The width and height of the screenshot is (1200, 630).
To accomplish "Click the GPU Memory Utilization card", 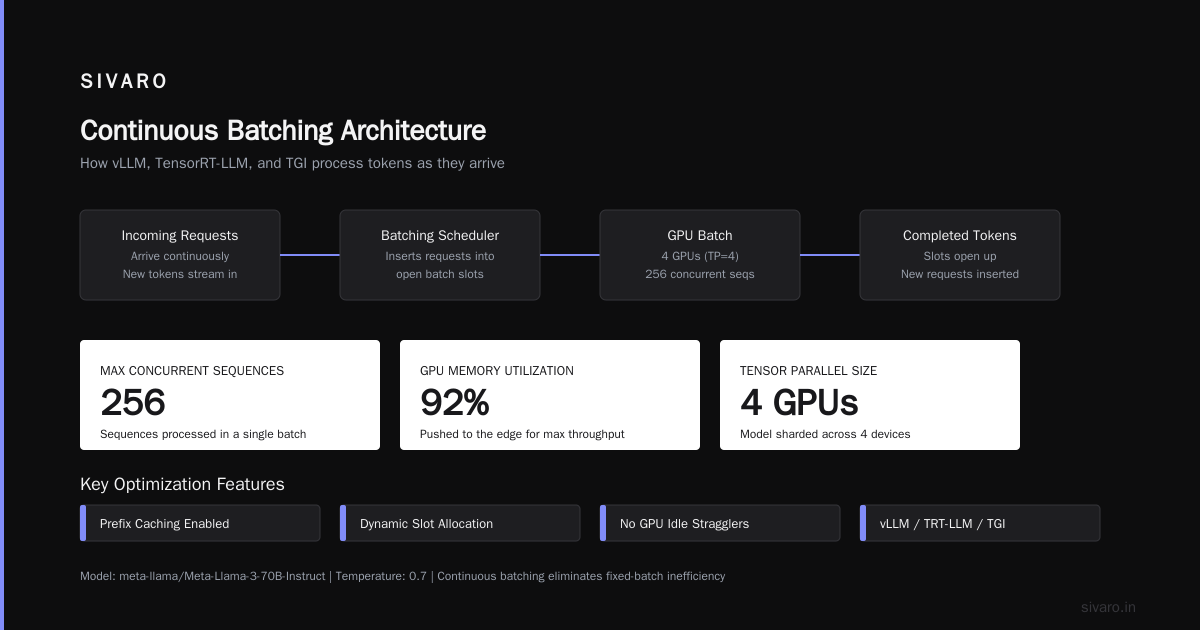I will tap(550, 395).
